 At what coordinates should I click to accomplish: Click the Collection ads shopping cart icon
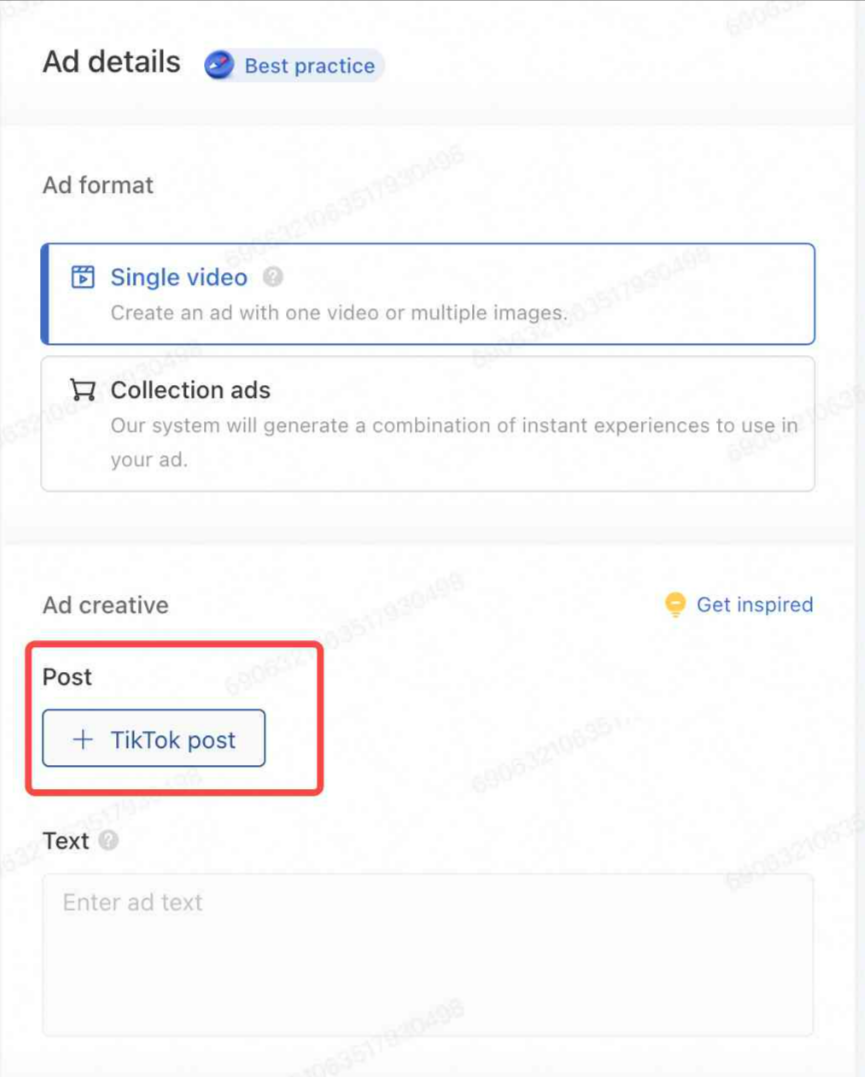click(x=83, y=389)
